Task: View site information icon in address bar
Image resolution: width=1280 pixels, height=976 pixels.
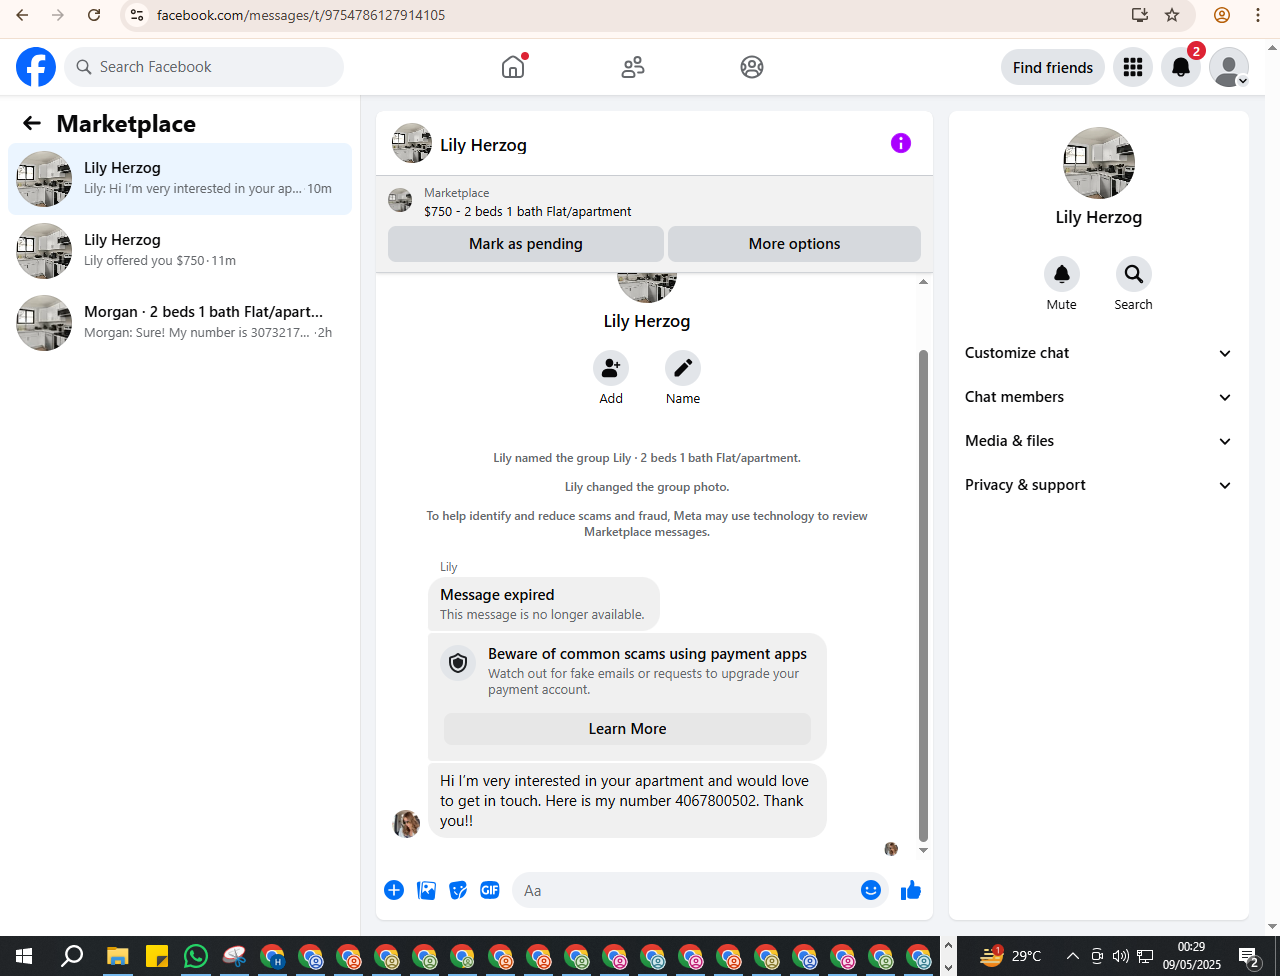Action: [x=138, y=15]
